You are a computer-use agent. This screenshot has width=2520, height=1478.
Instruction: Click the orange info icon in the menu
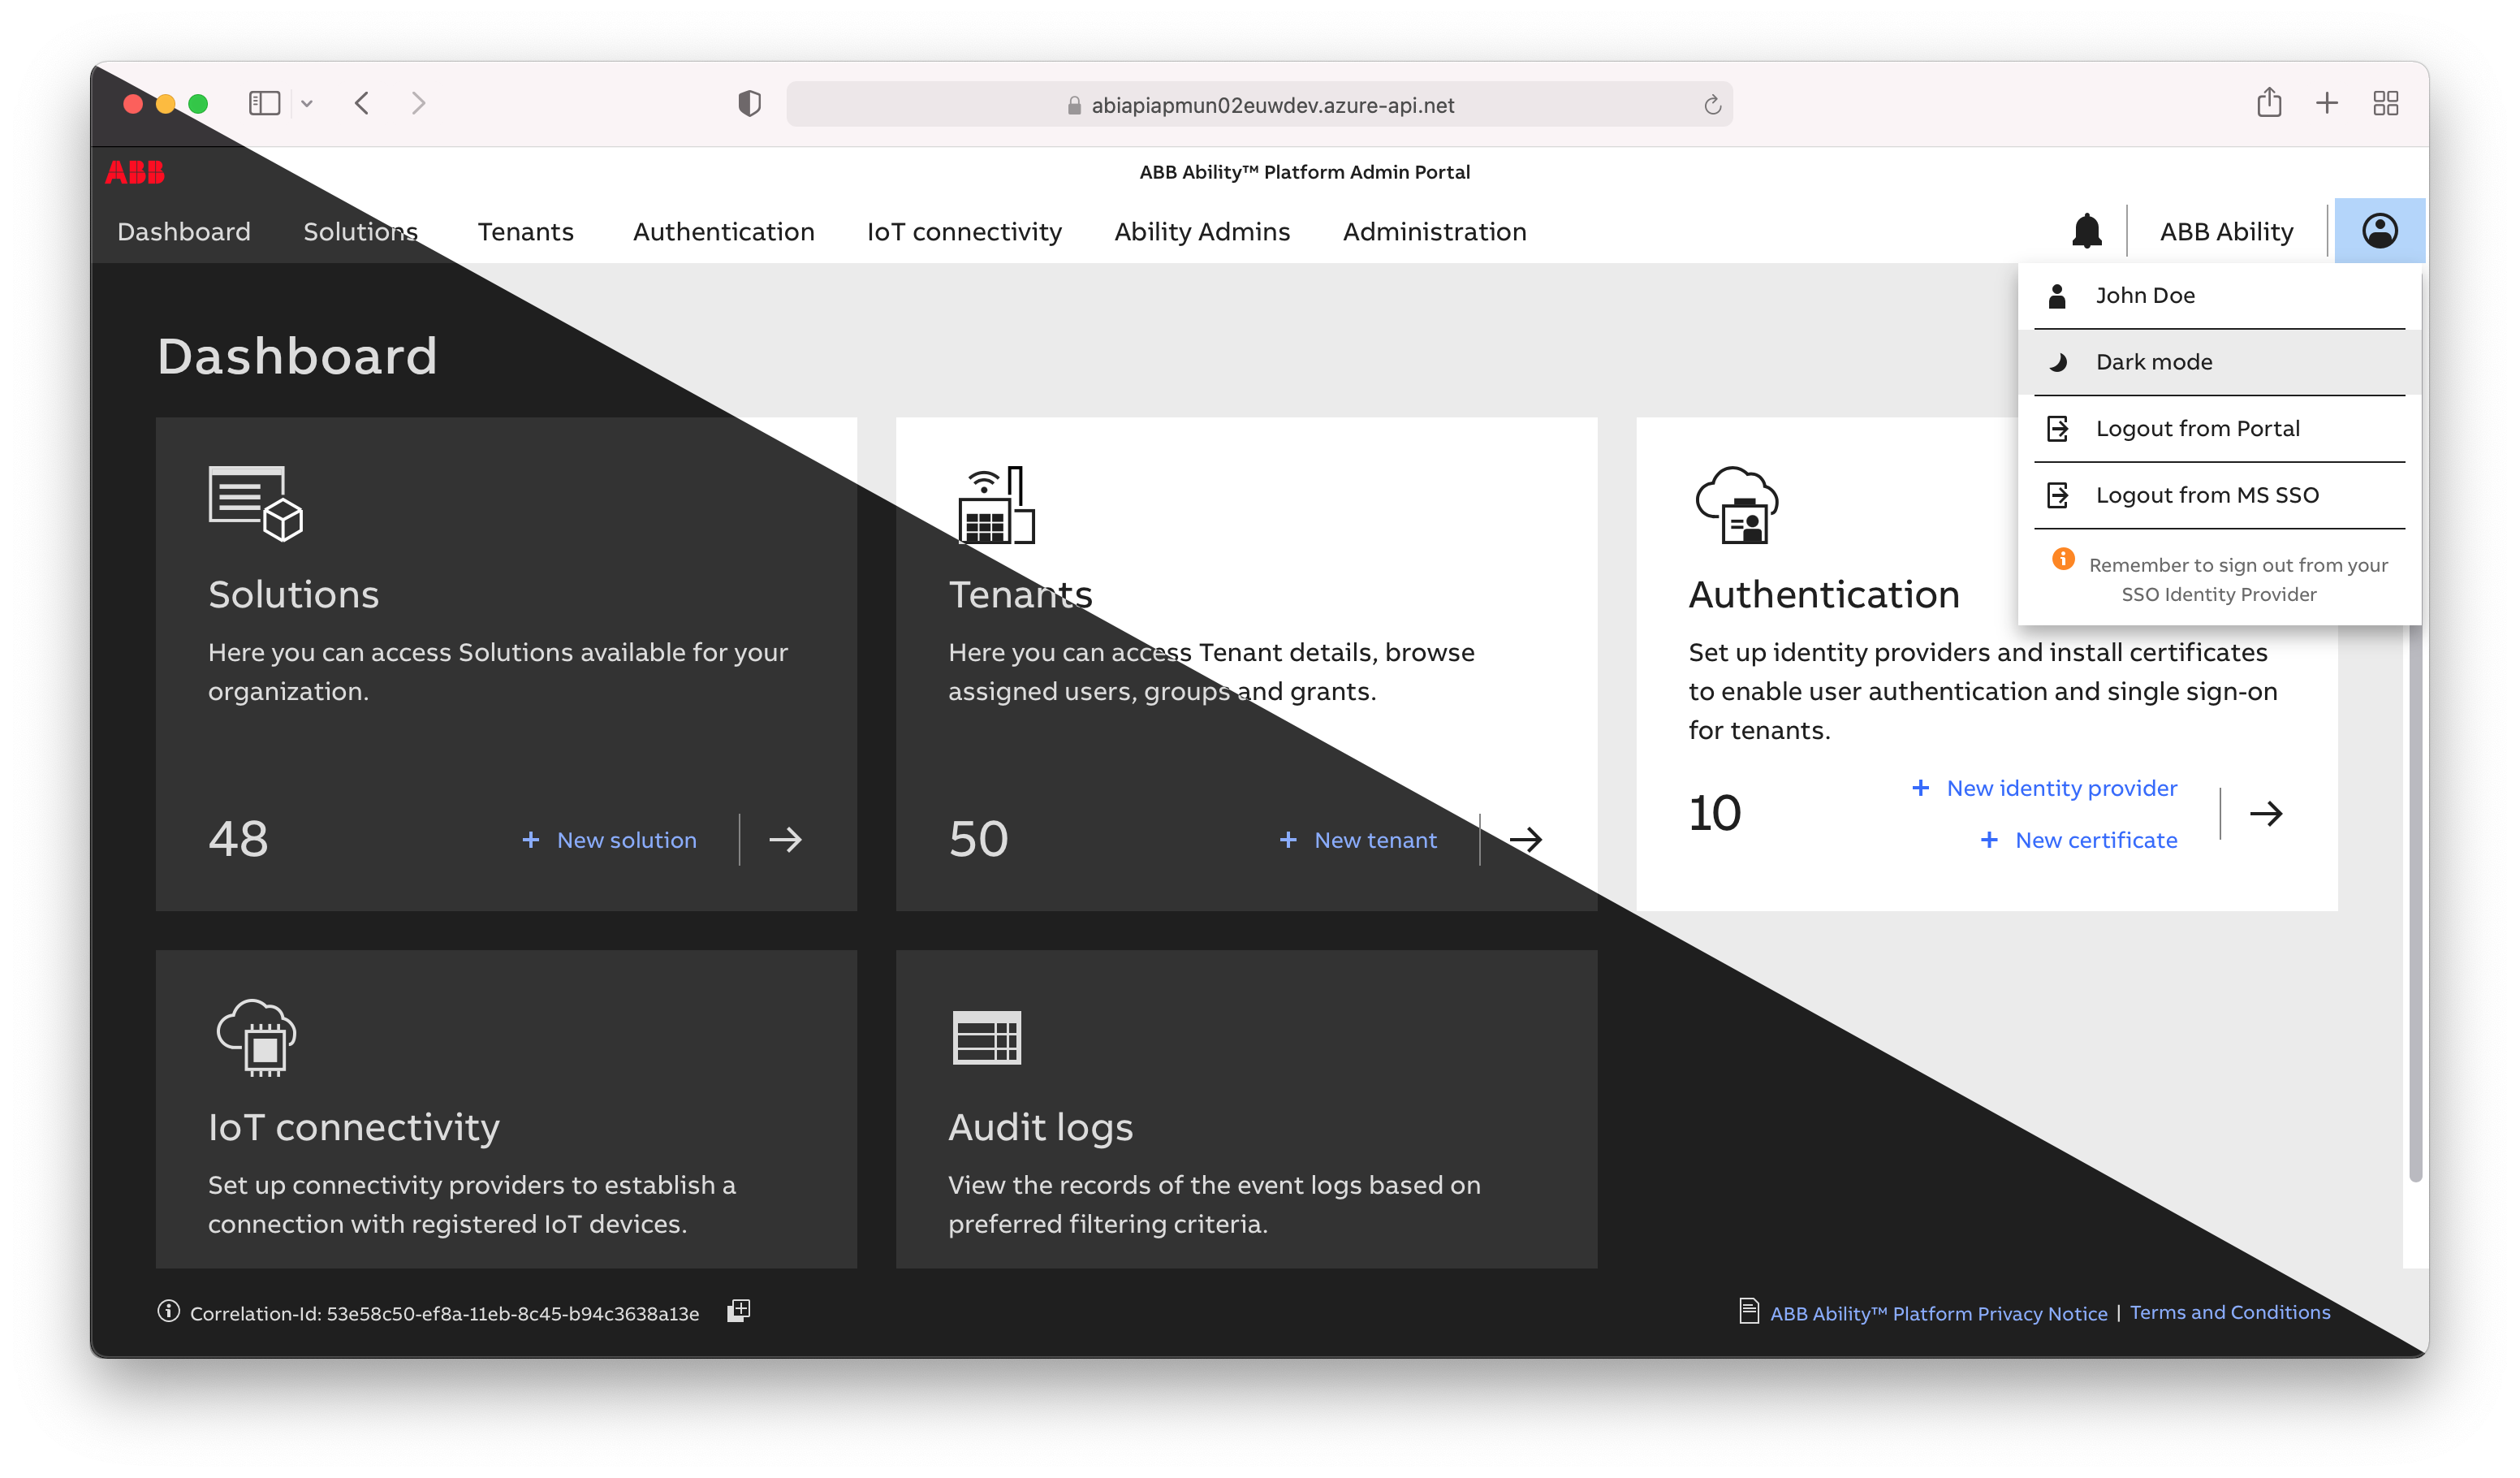point(2063,559)
